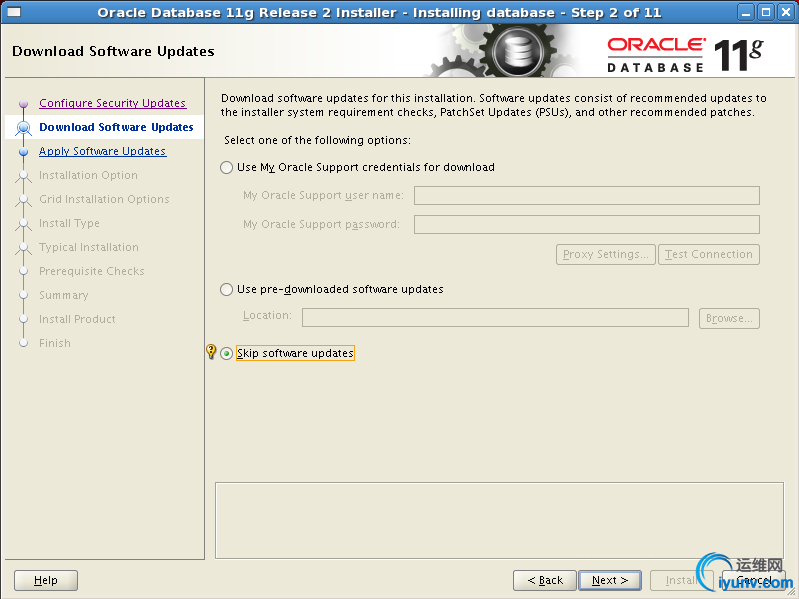Click the window menu icon in title bar
Viewport: 799px width, 599px height.
coord(14,12)
